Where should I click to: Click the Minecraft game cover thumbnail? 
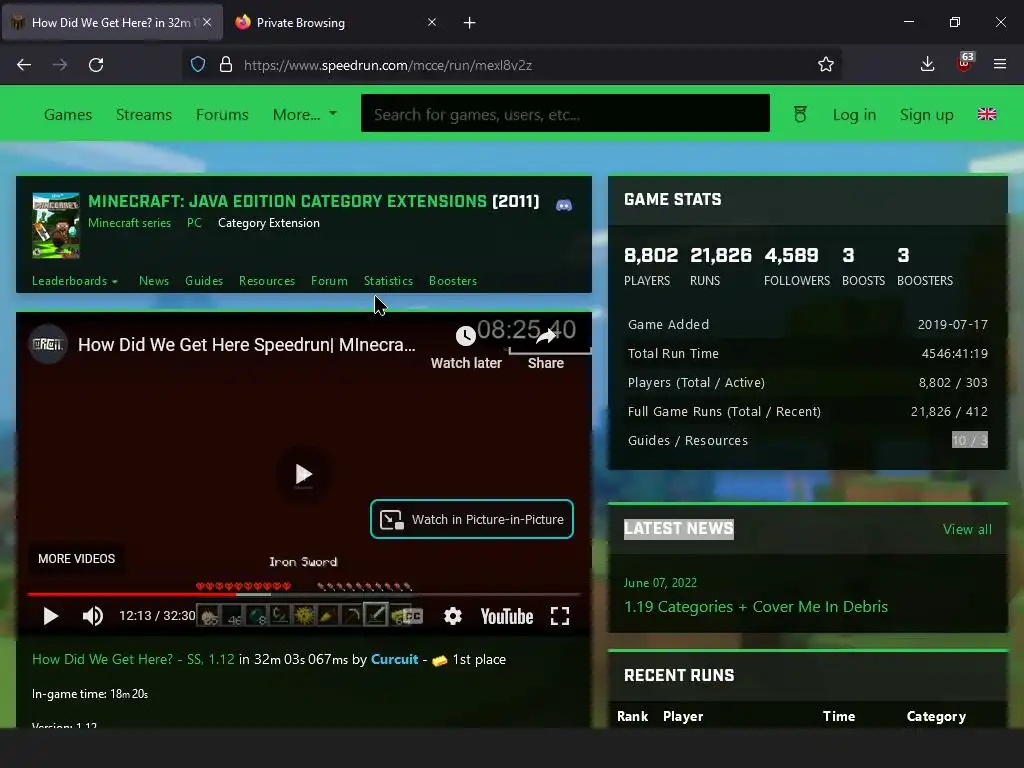(56, 225)
